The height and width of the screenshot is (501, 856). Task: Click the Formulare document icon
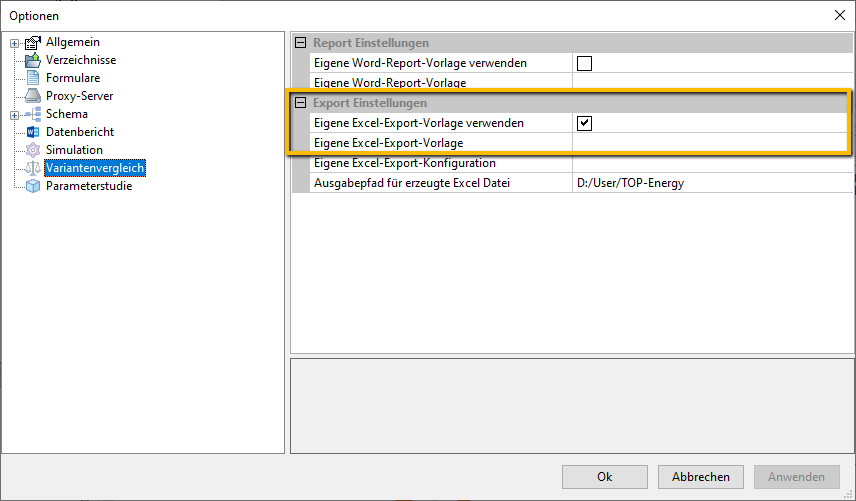[33, 78]
